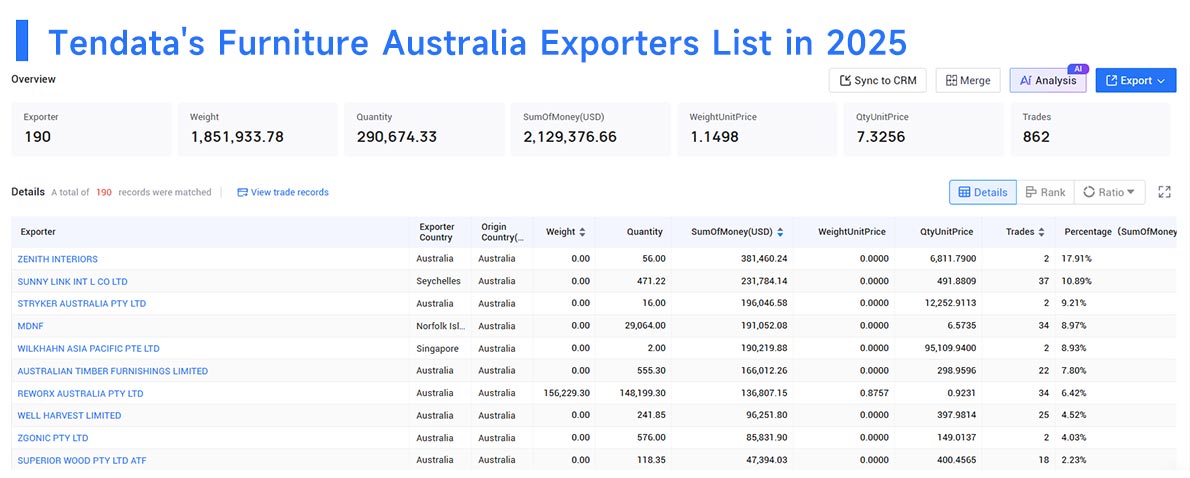
Task: Click the Sync to CRM button
Action: [877, 80]
